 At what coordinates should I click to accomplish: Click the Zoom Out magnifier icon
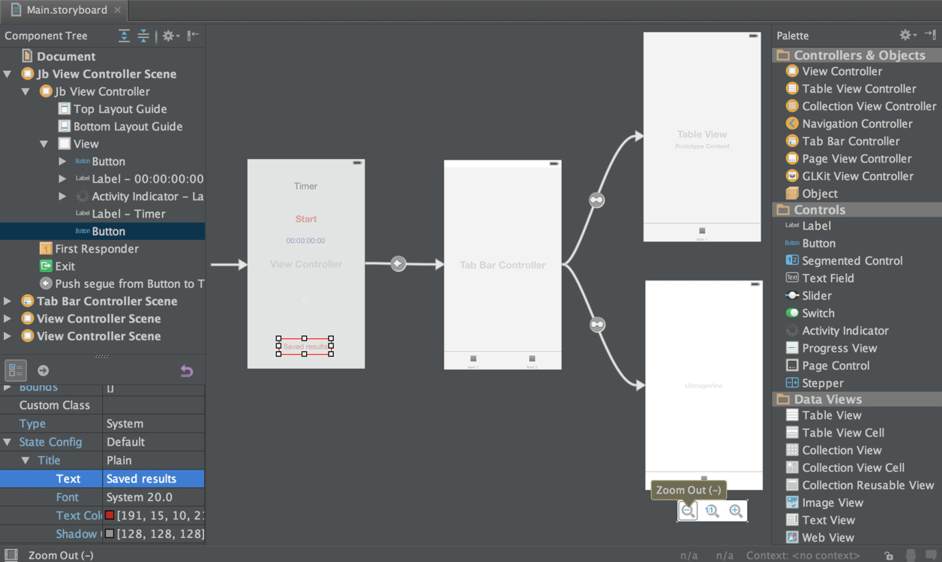688,511
